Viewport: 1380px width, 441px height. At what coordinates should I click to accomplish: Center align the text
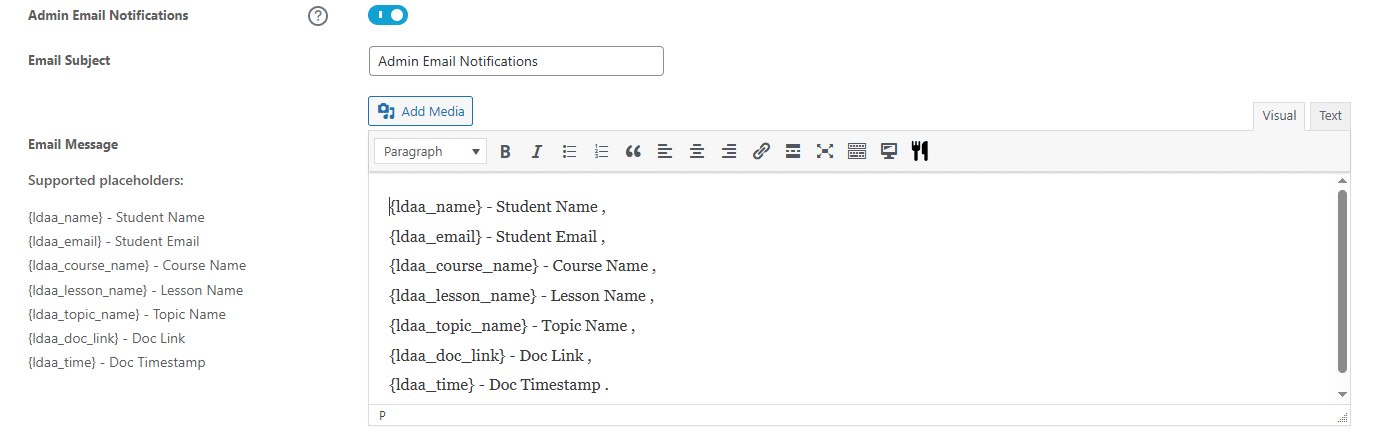pyautogui.click(x=697, y=152)
